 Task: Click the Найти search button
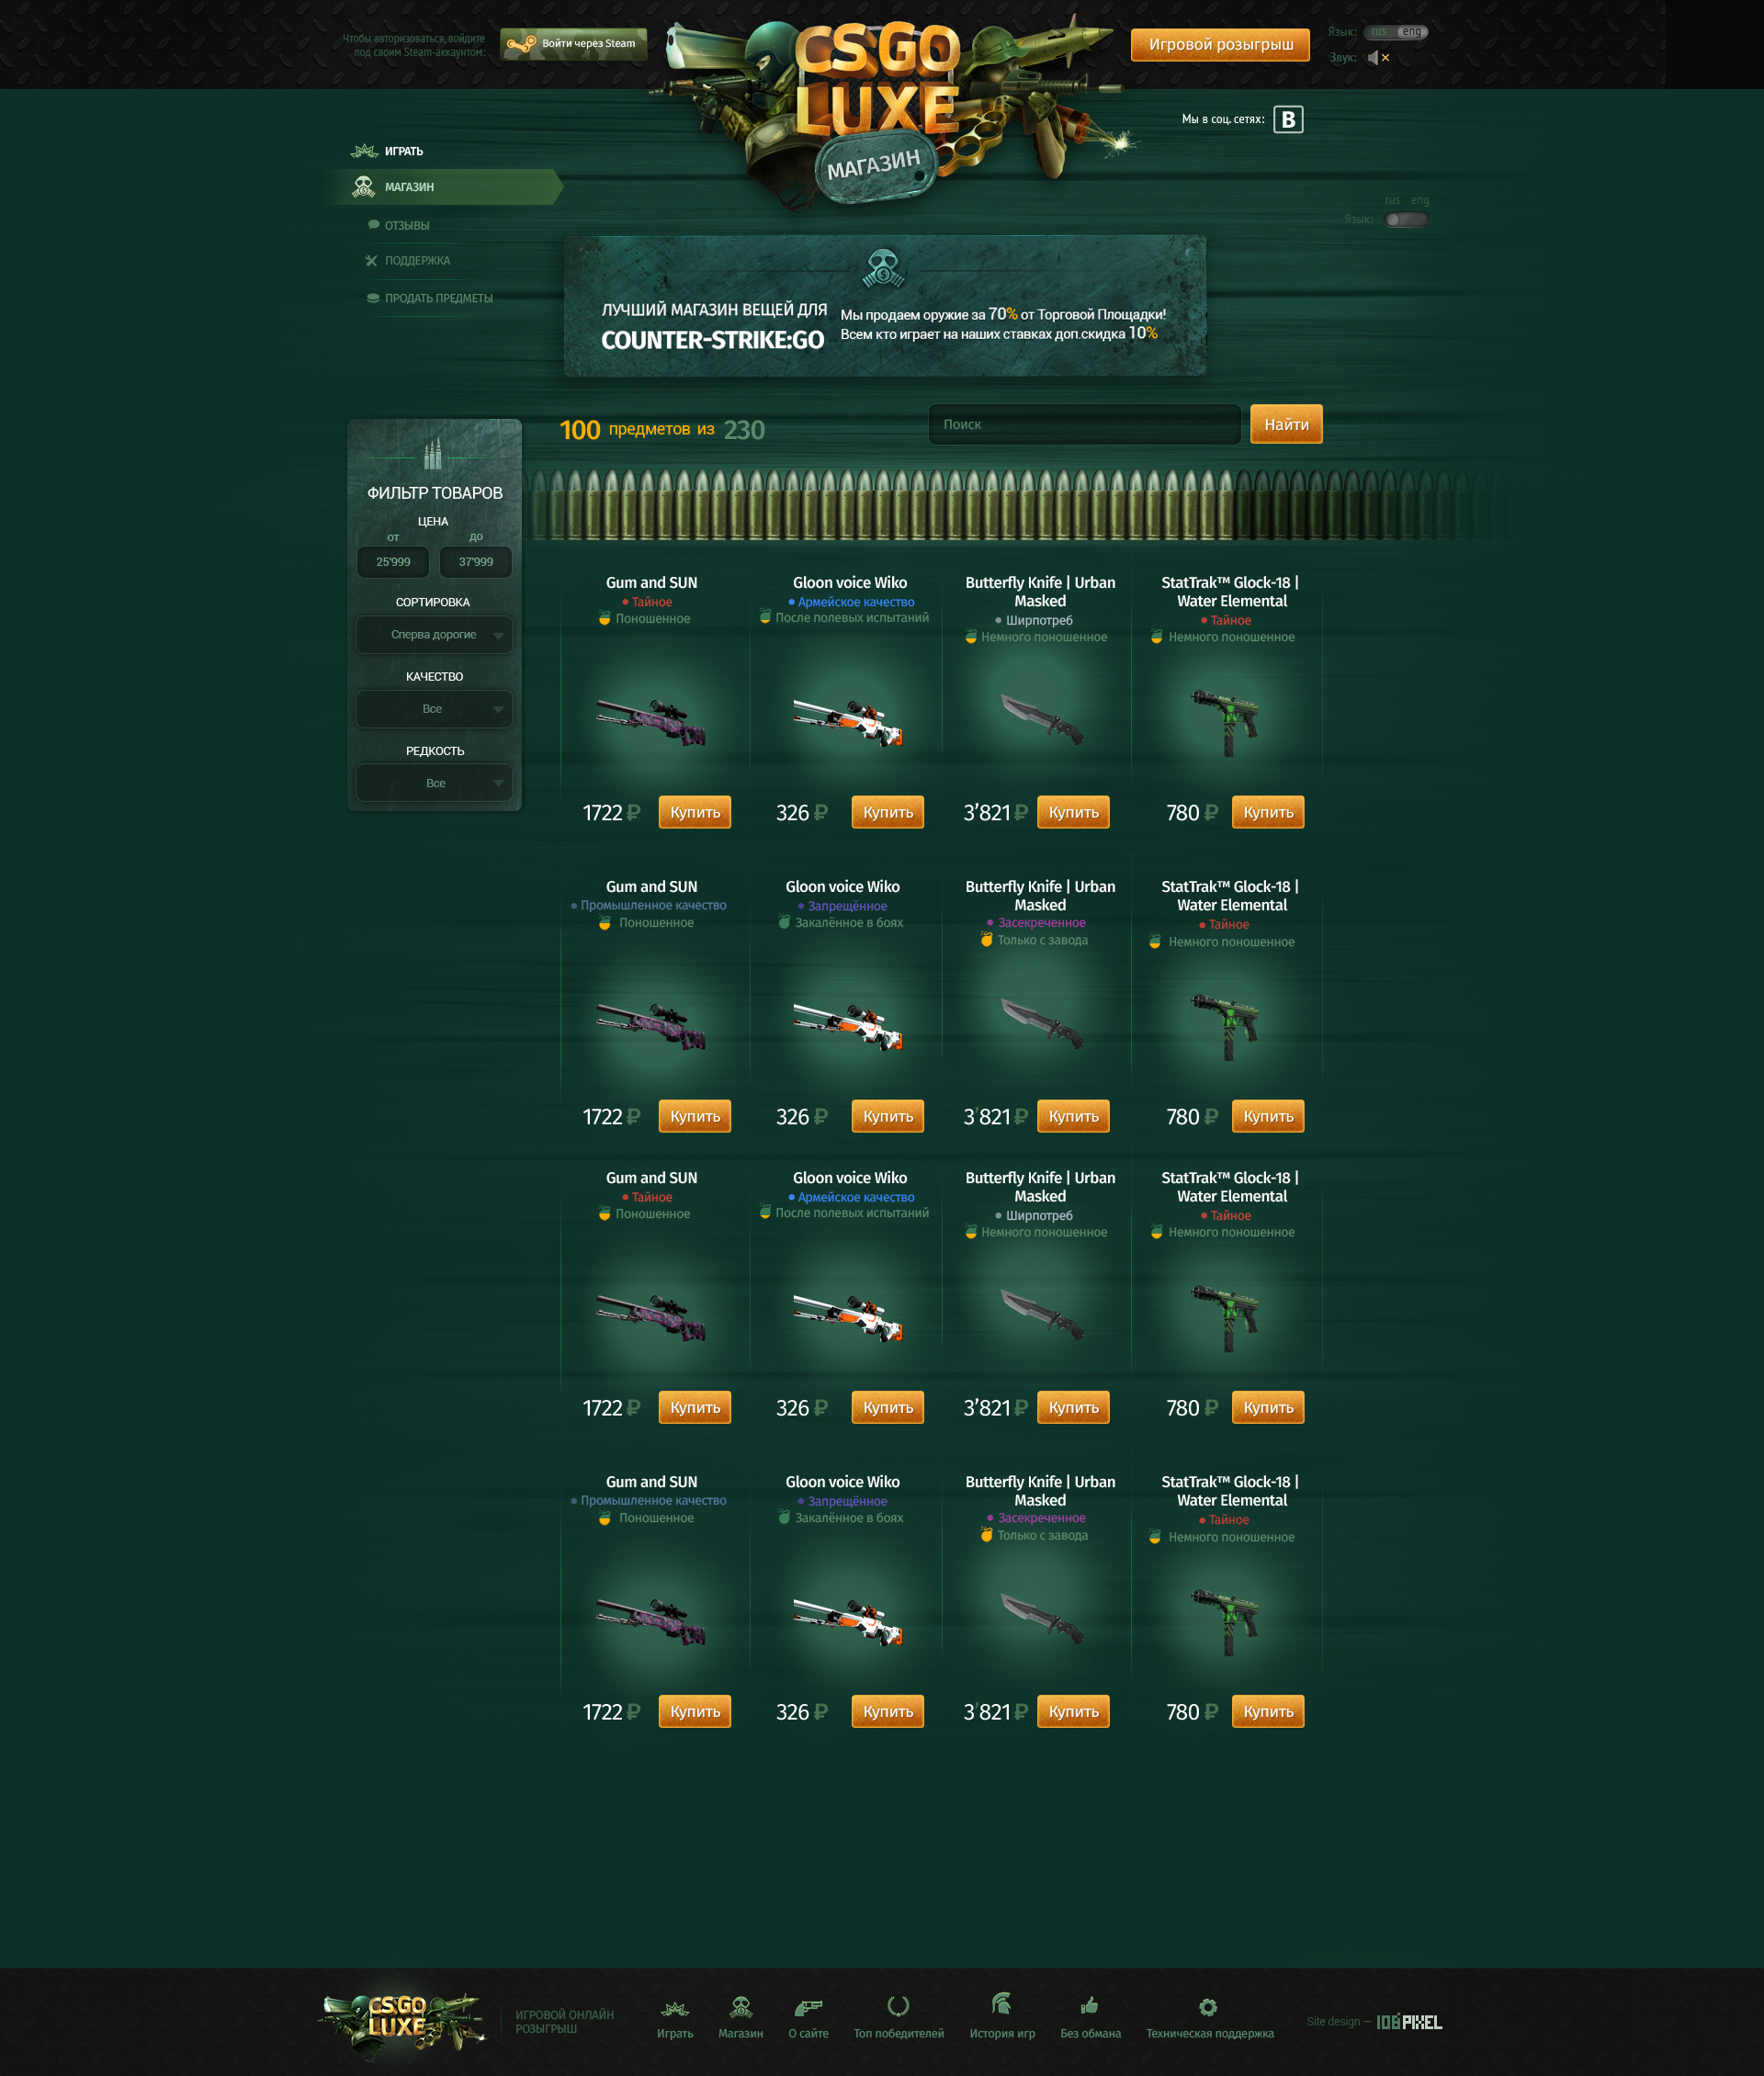coord(1286,424)
